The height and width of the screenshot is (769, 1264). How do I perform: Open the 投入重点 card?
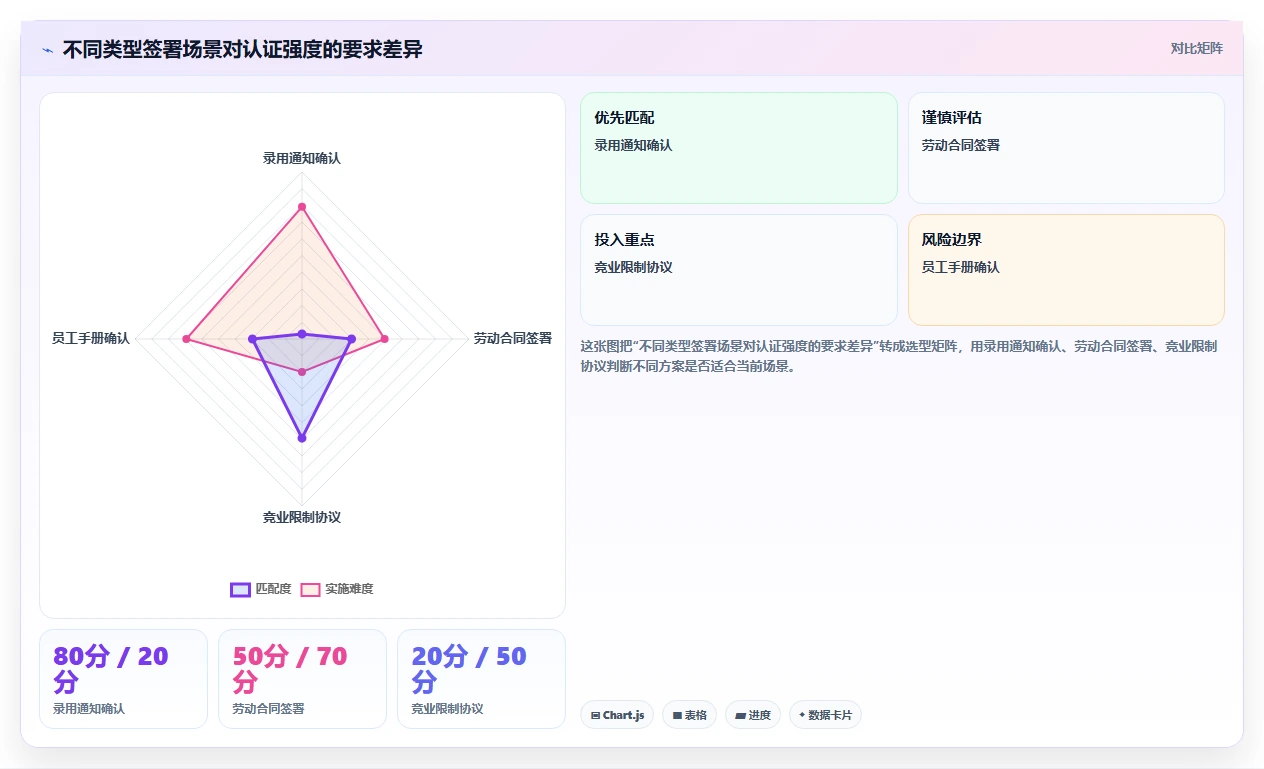pyautogui.click(x=739, y=270)
